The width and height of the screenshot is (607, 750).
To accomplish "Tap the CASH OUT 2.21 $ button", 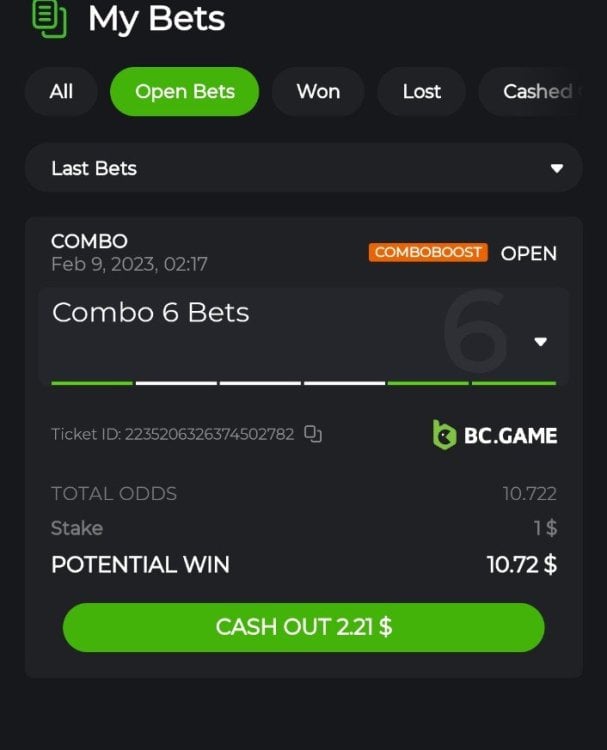I will pos(304,627).
